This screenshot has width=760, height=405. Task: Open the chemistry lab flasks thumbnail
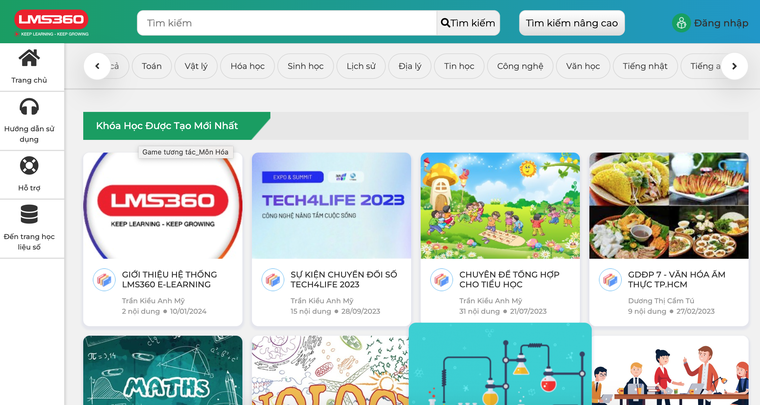coord(500,364)
